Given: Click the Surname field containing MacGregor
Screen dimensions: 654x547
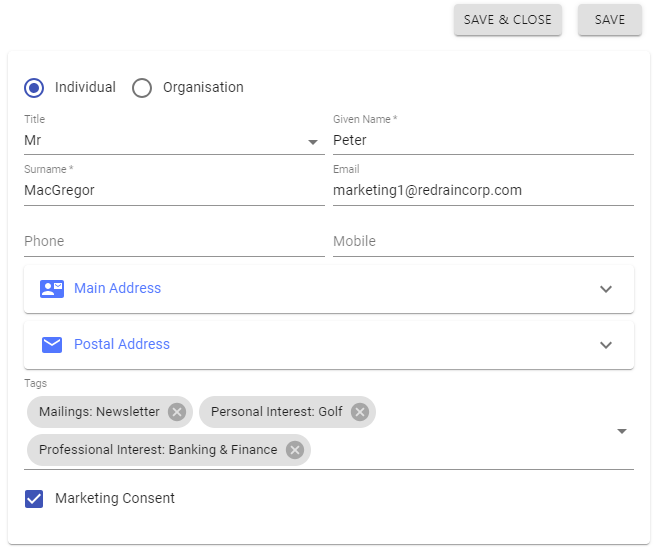Looking at the screenshot, I should 174,190.
